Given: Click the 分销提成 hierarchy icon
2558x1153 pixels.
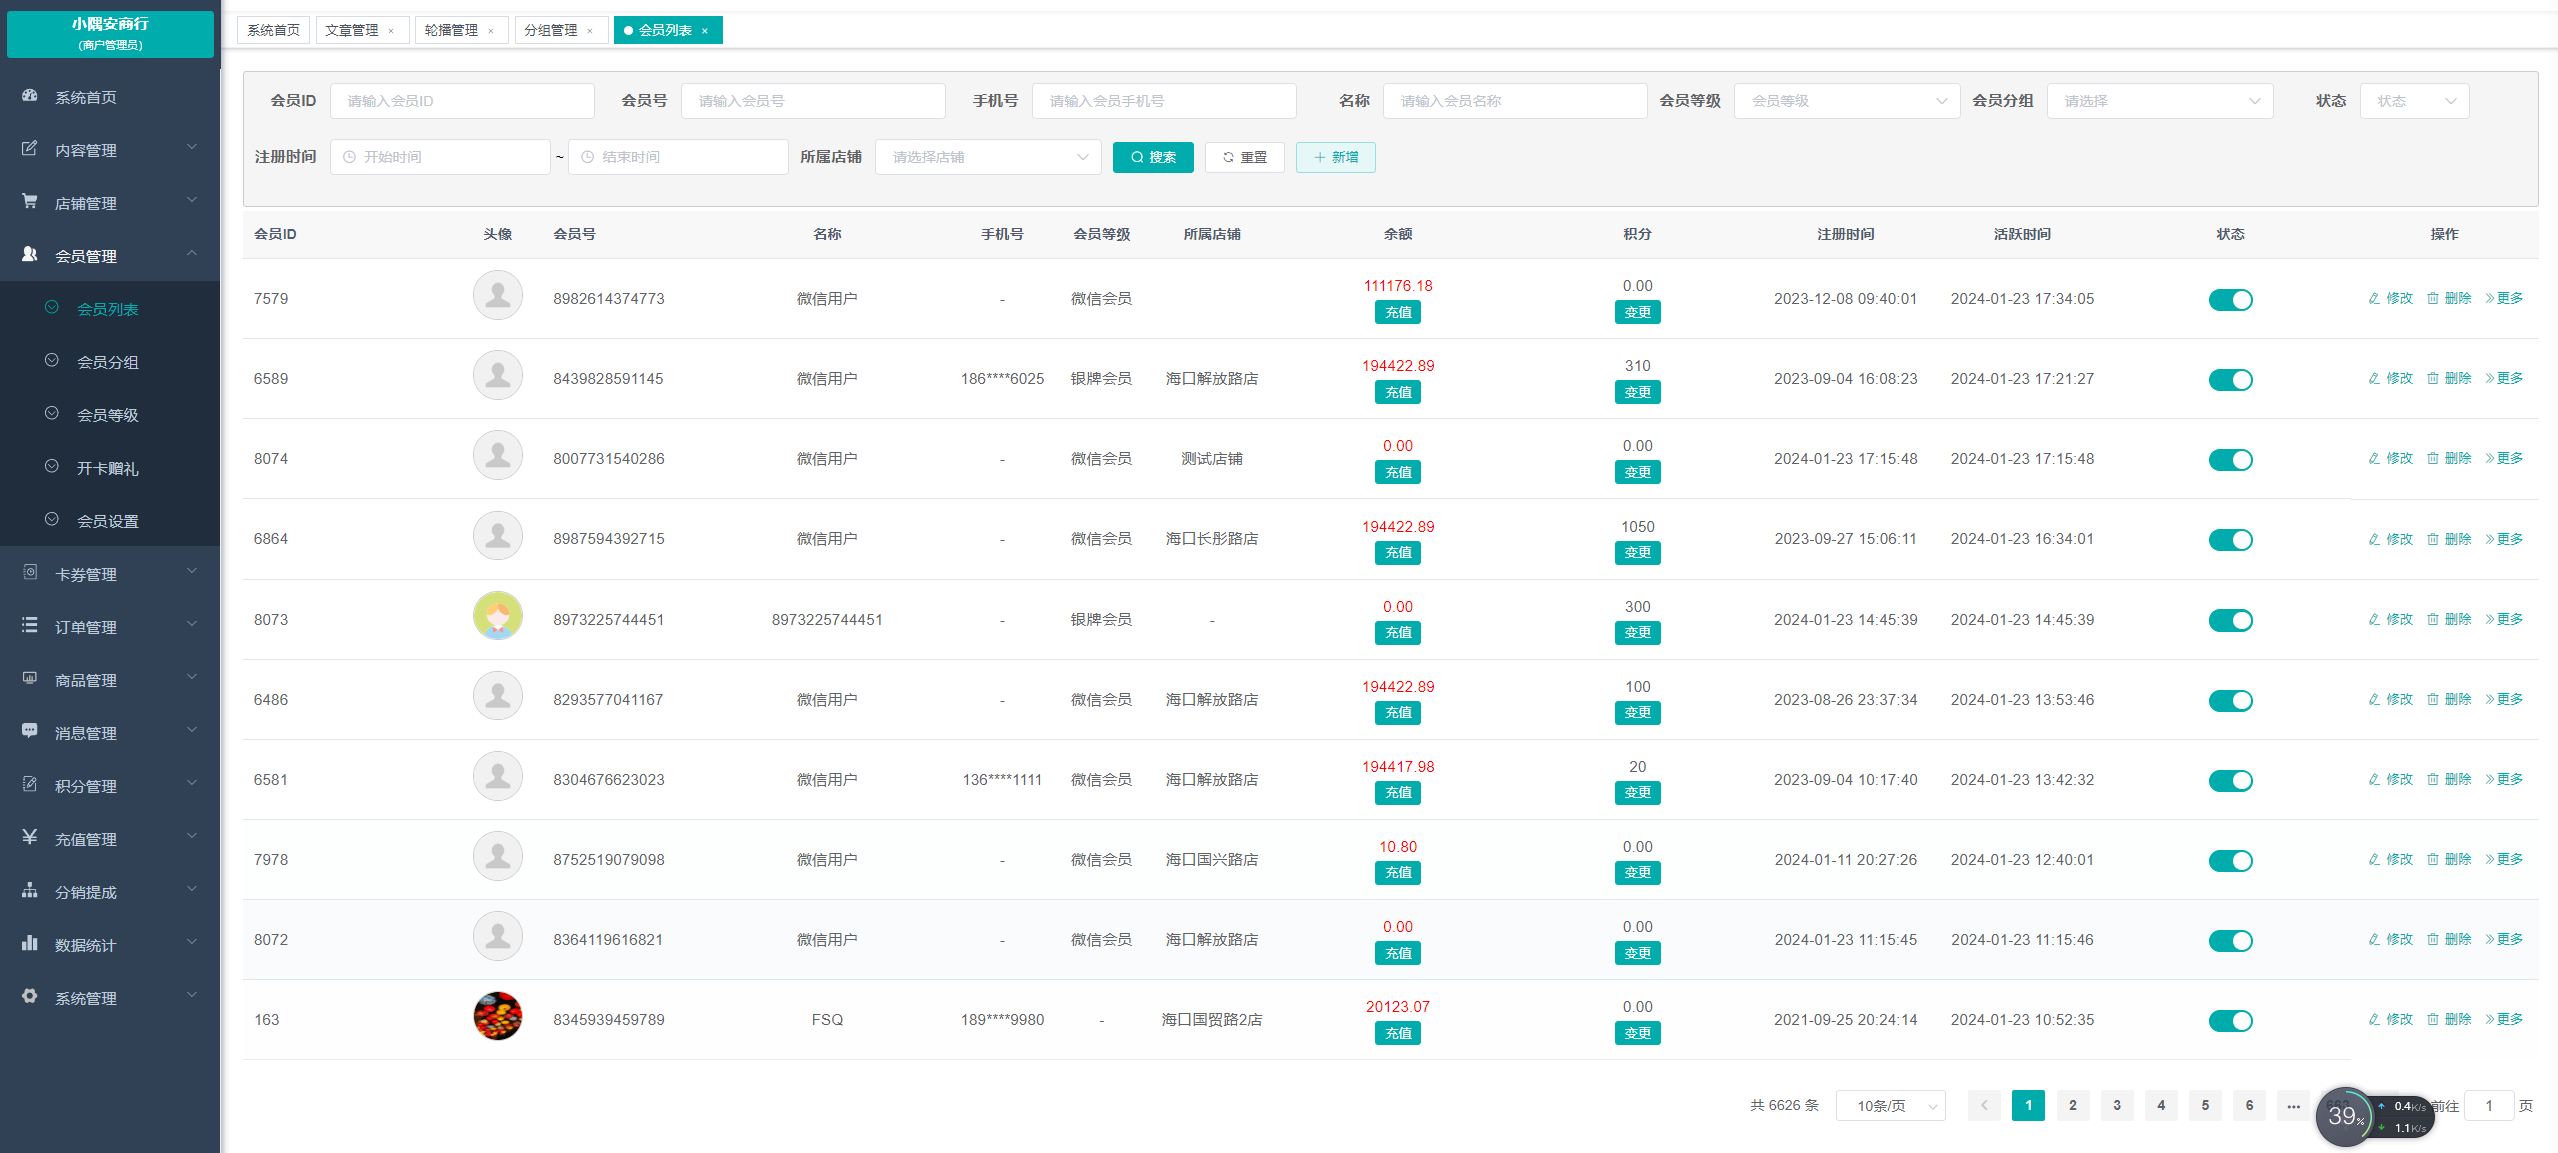Looking at the screenshot, I should coord(30,891).
